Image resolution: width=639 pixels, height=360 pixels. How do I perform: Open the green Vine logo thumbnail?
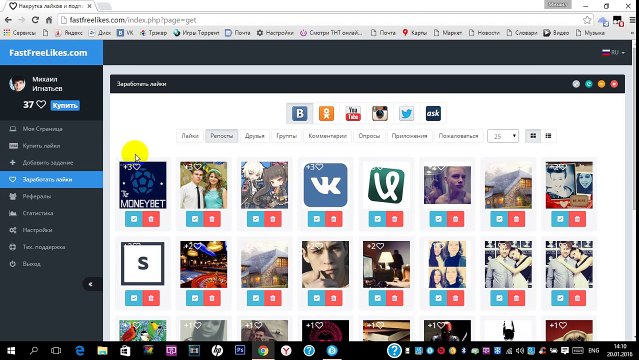point(386,185)
